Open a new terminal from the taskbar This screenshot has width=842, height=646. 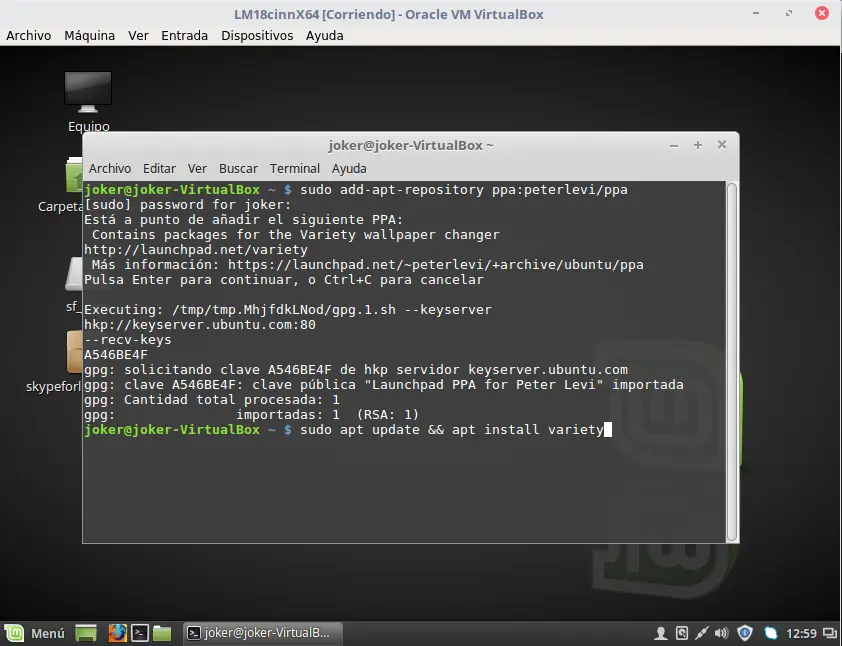140,633
